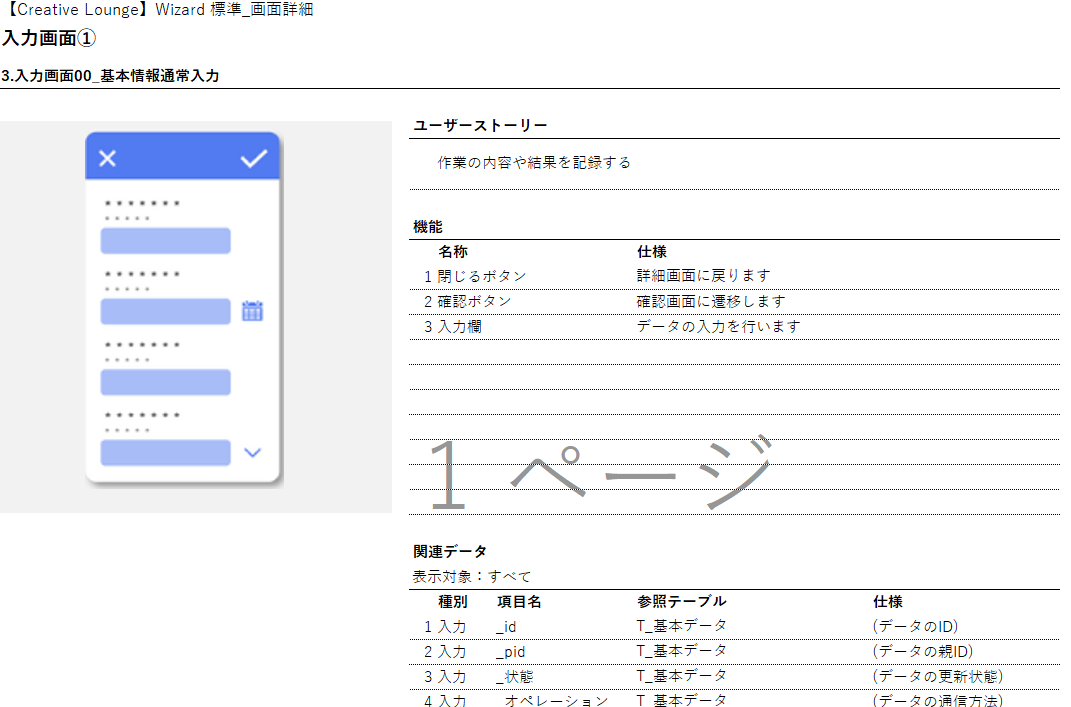This screenshot has height=707, width=1071.
Task: Click the checkmark confirm icon in mockup header
Action: (x=254, y=158)
